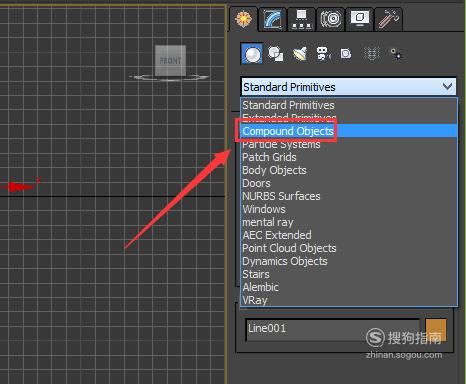Click the FRONT ViewCube face
The width and height of the screenshot is (466, 384).
pyautogui.click(x=170, y=61)
